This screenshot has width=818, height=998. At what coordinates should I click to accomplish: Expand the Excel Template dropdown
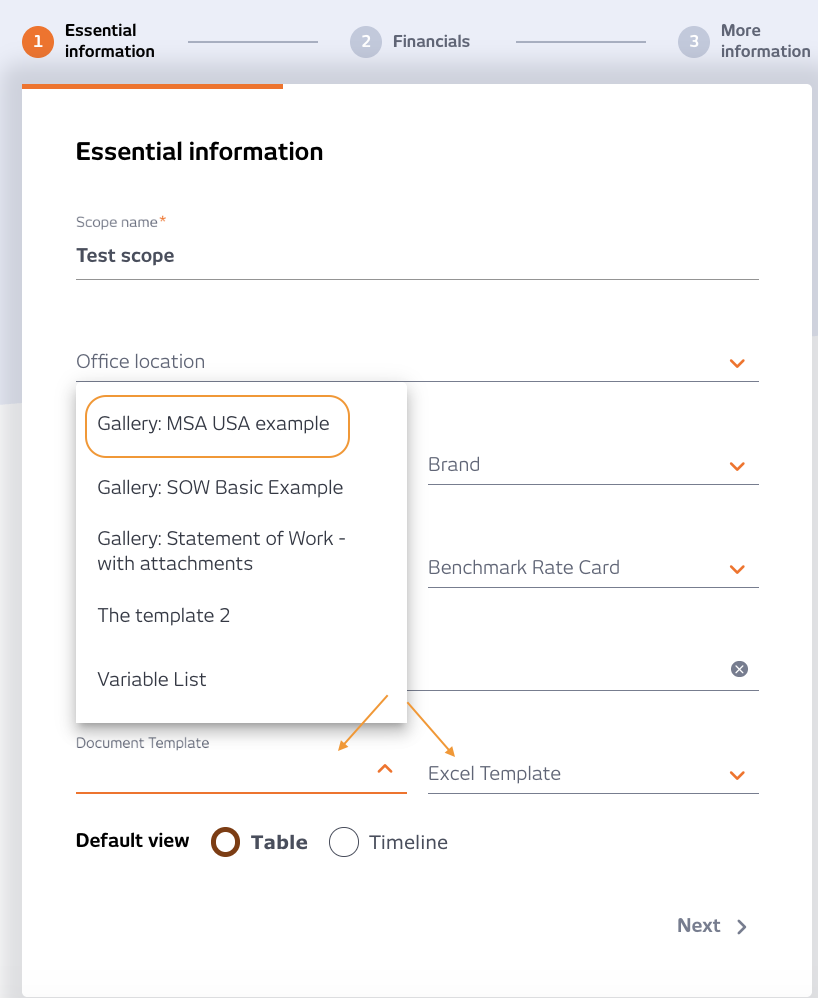(737, 775)
